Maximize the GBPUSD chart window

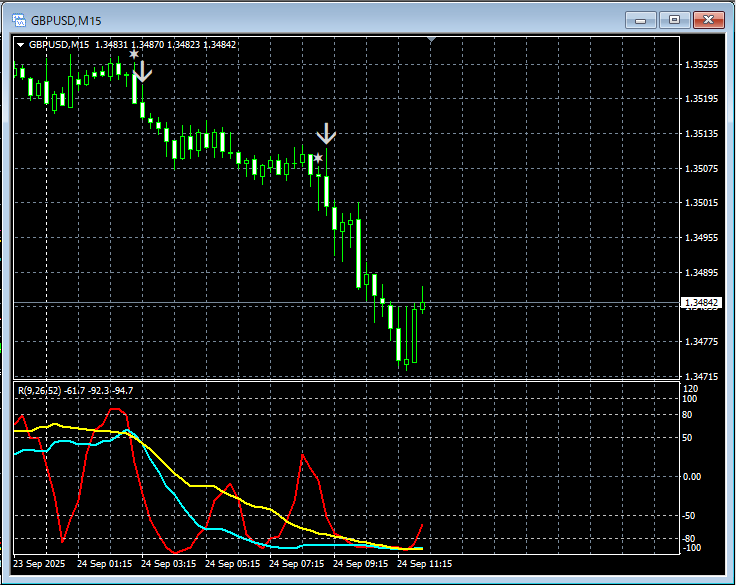[x=675, y=19]
